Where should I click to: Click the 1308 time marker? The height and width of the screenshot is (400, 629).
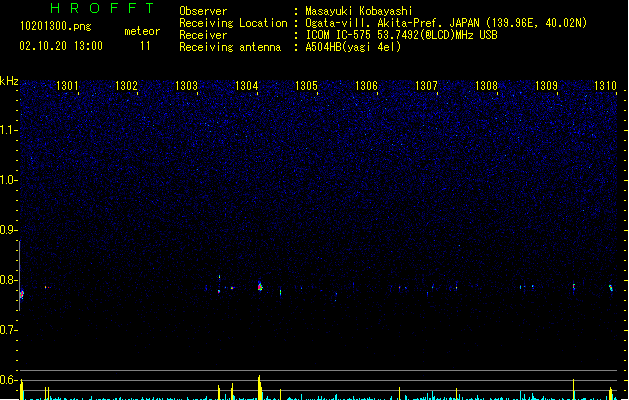(486, 86)
